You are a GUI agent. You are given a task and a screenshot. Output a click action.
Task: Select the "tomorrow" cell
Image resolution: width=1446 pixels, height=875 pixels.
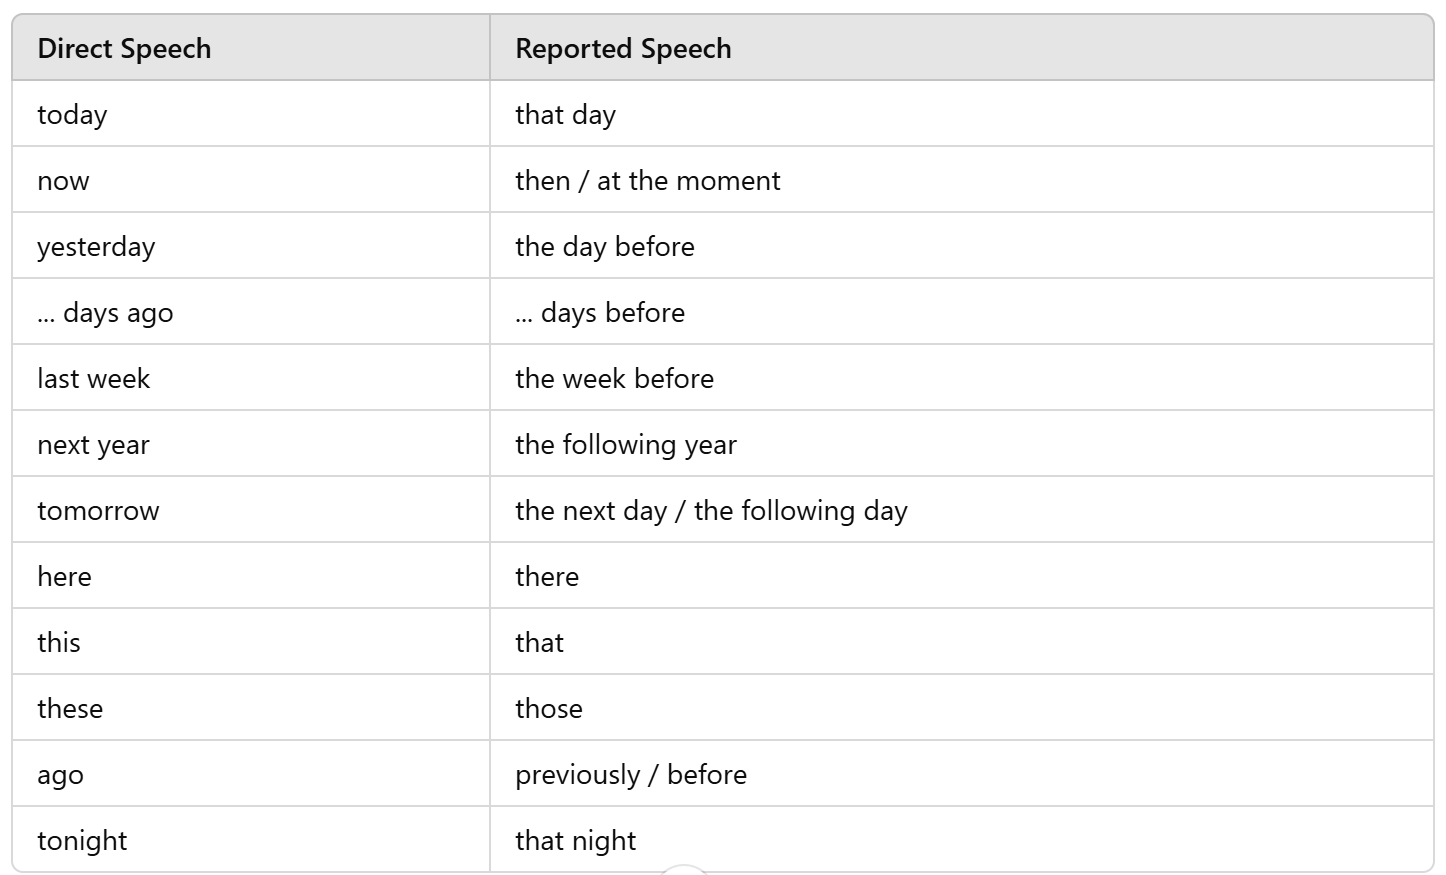pyautogui.click(x=98, y=511)
